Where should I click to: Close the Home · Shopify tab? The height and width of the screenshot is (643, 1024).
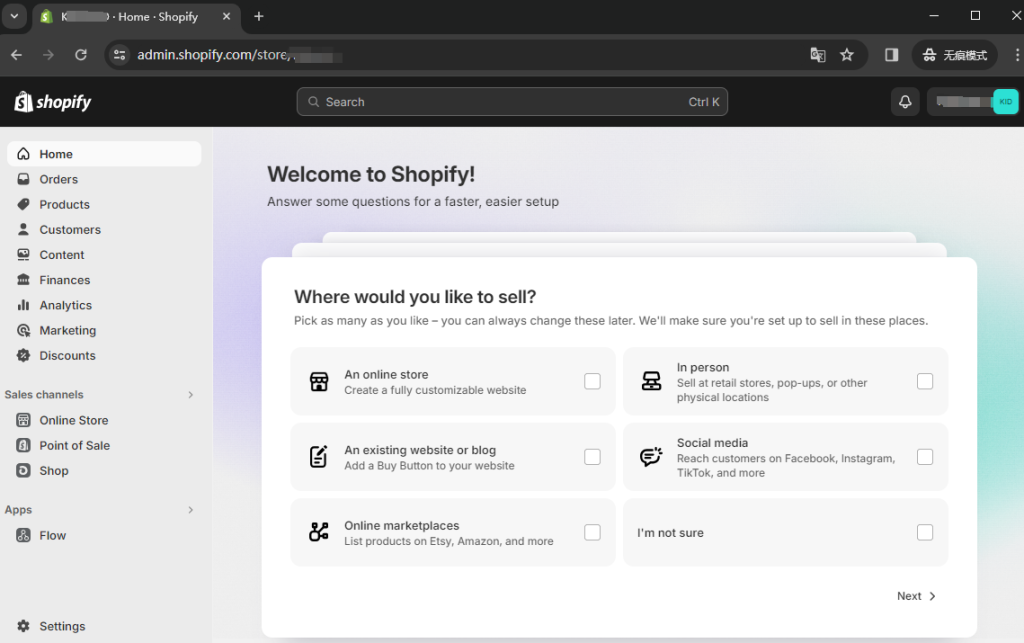(x=227, y=16)
